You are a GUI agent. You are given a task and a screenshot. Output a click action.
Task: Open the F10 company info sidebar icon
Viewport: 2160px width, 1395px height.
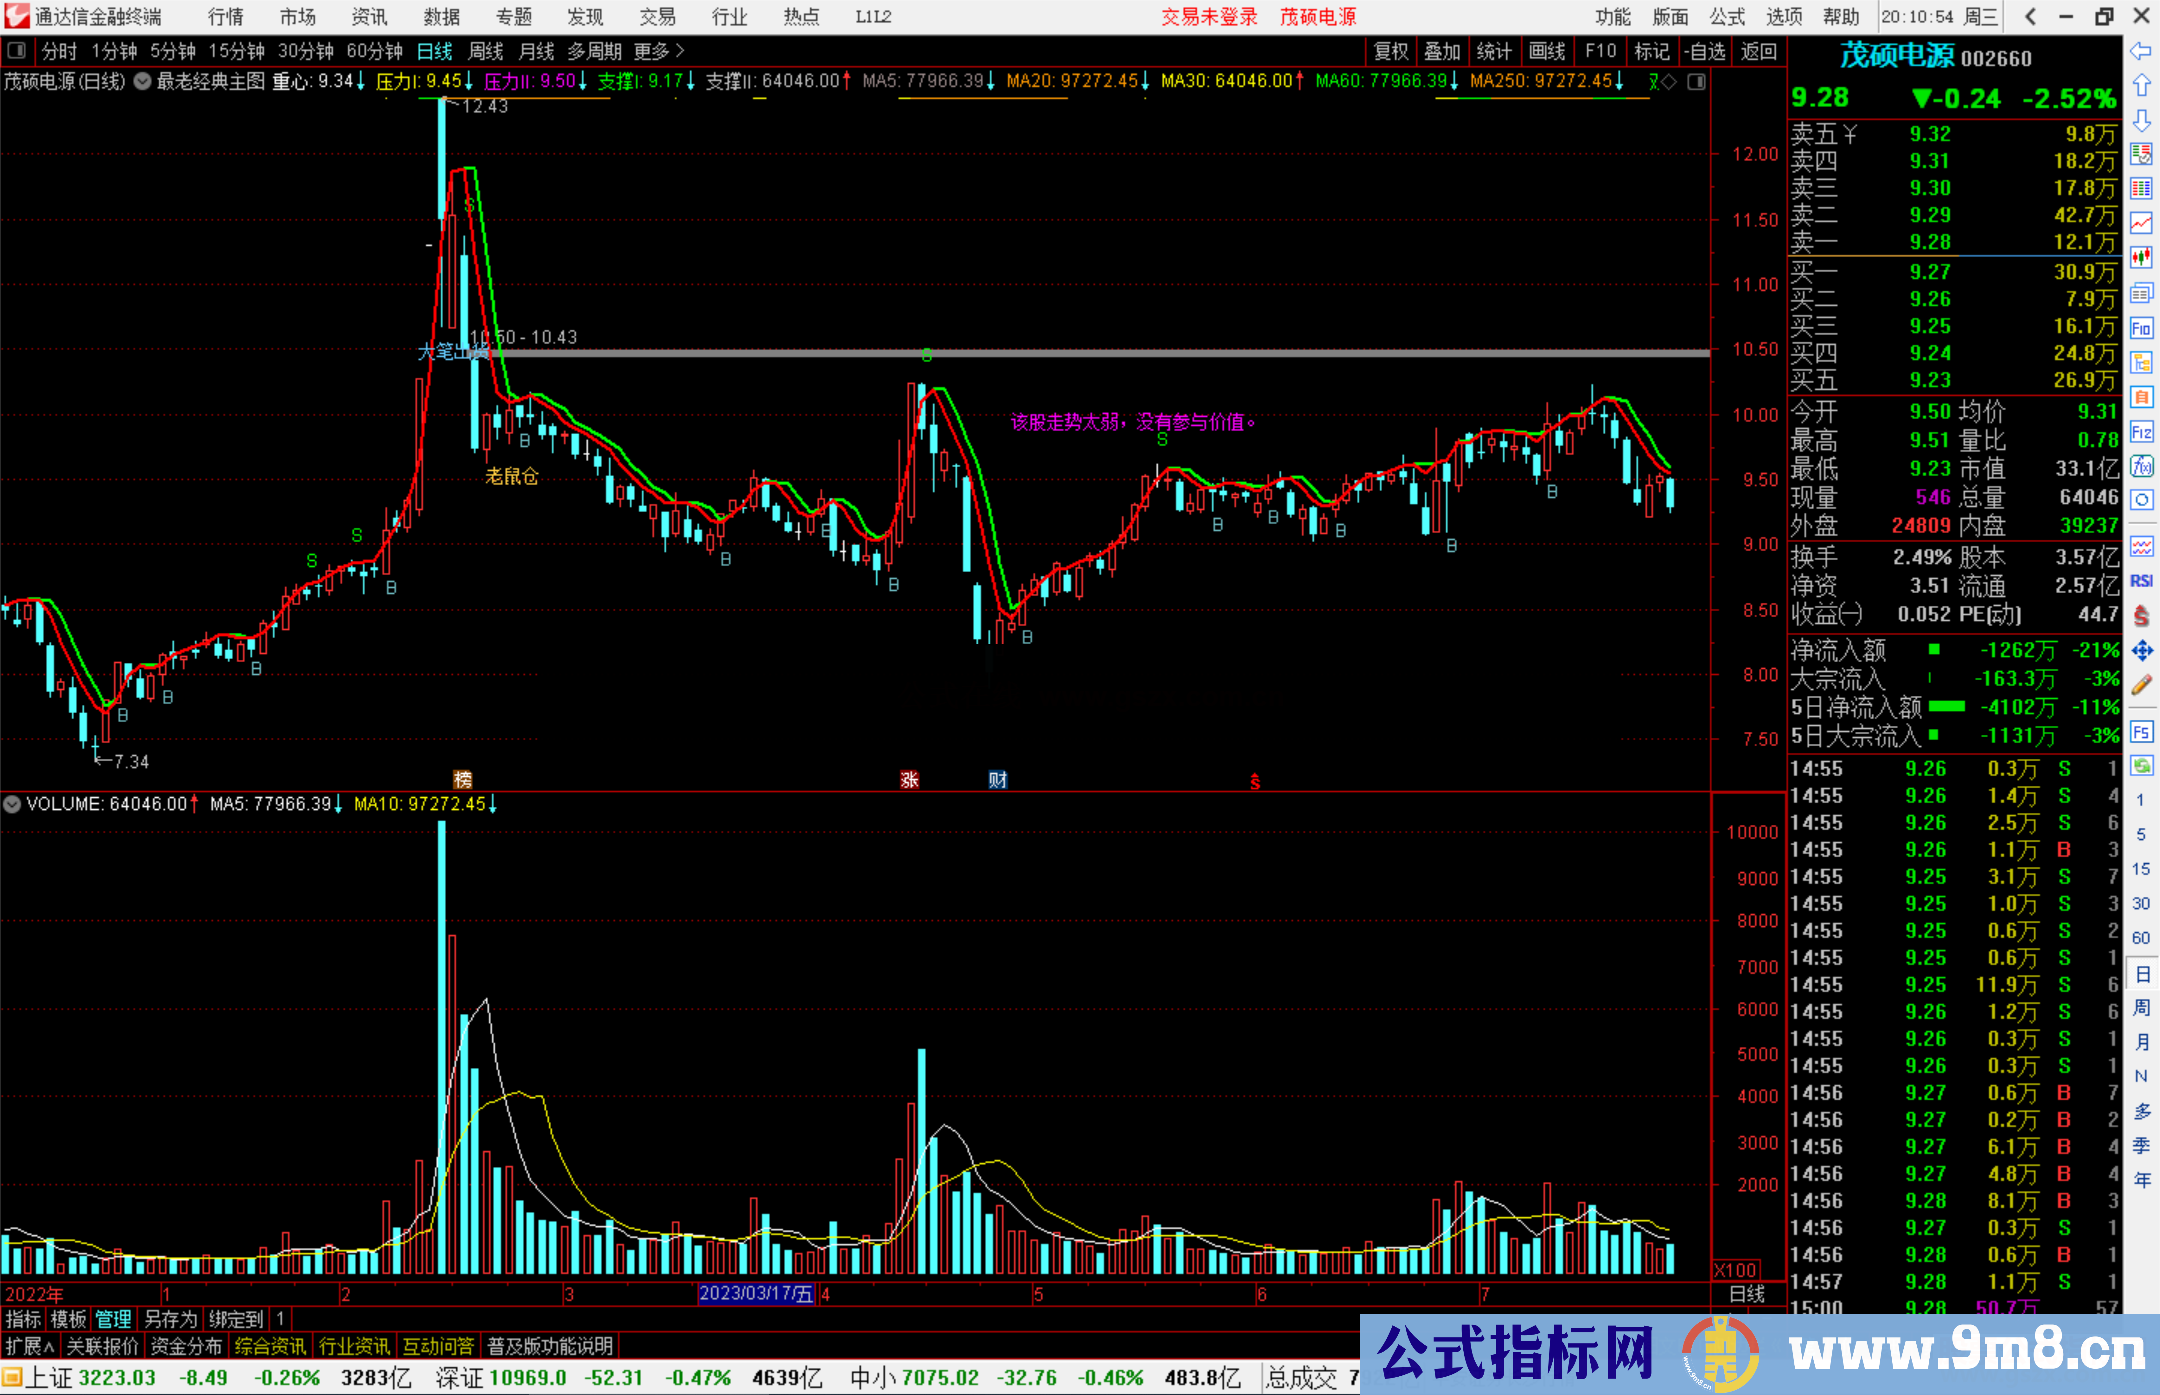click(x=2141, y=328)
